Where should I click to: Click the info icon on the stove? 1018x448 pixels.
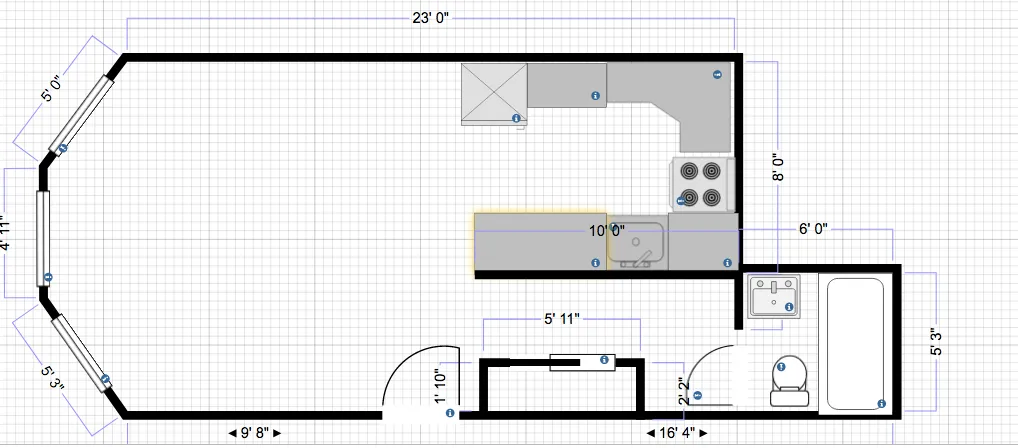click(681, 201)
